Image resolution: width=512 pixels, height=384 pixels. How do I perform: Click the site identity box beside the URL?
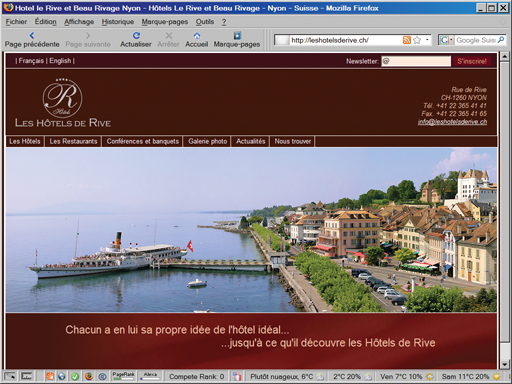281,40
